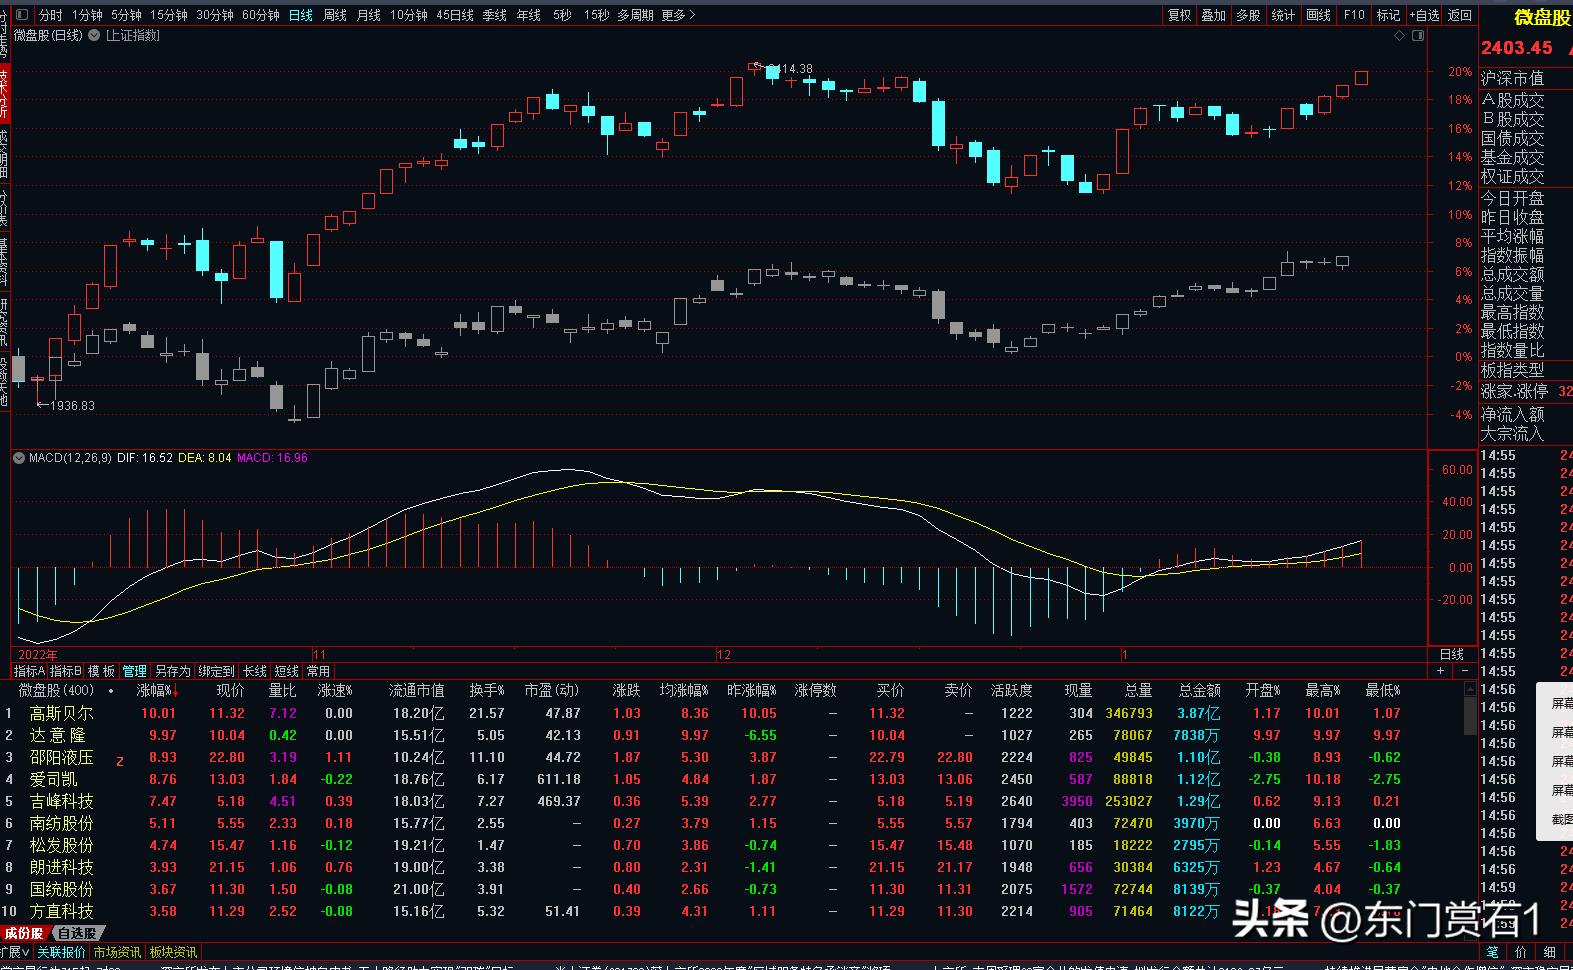Click the 画线 drawing tool button

pos(1319,15)
